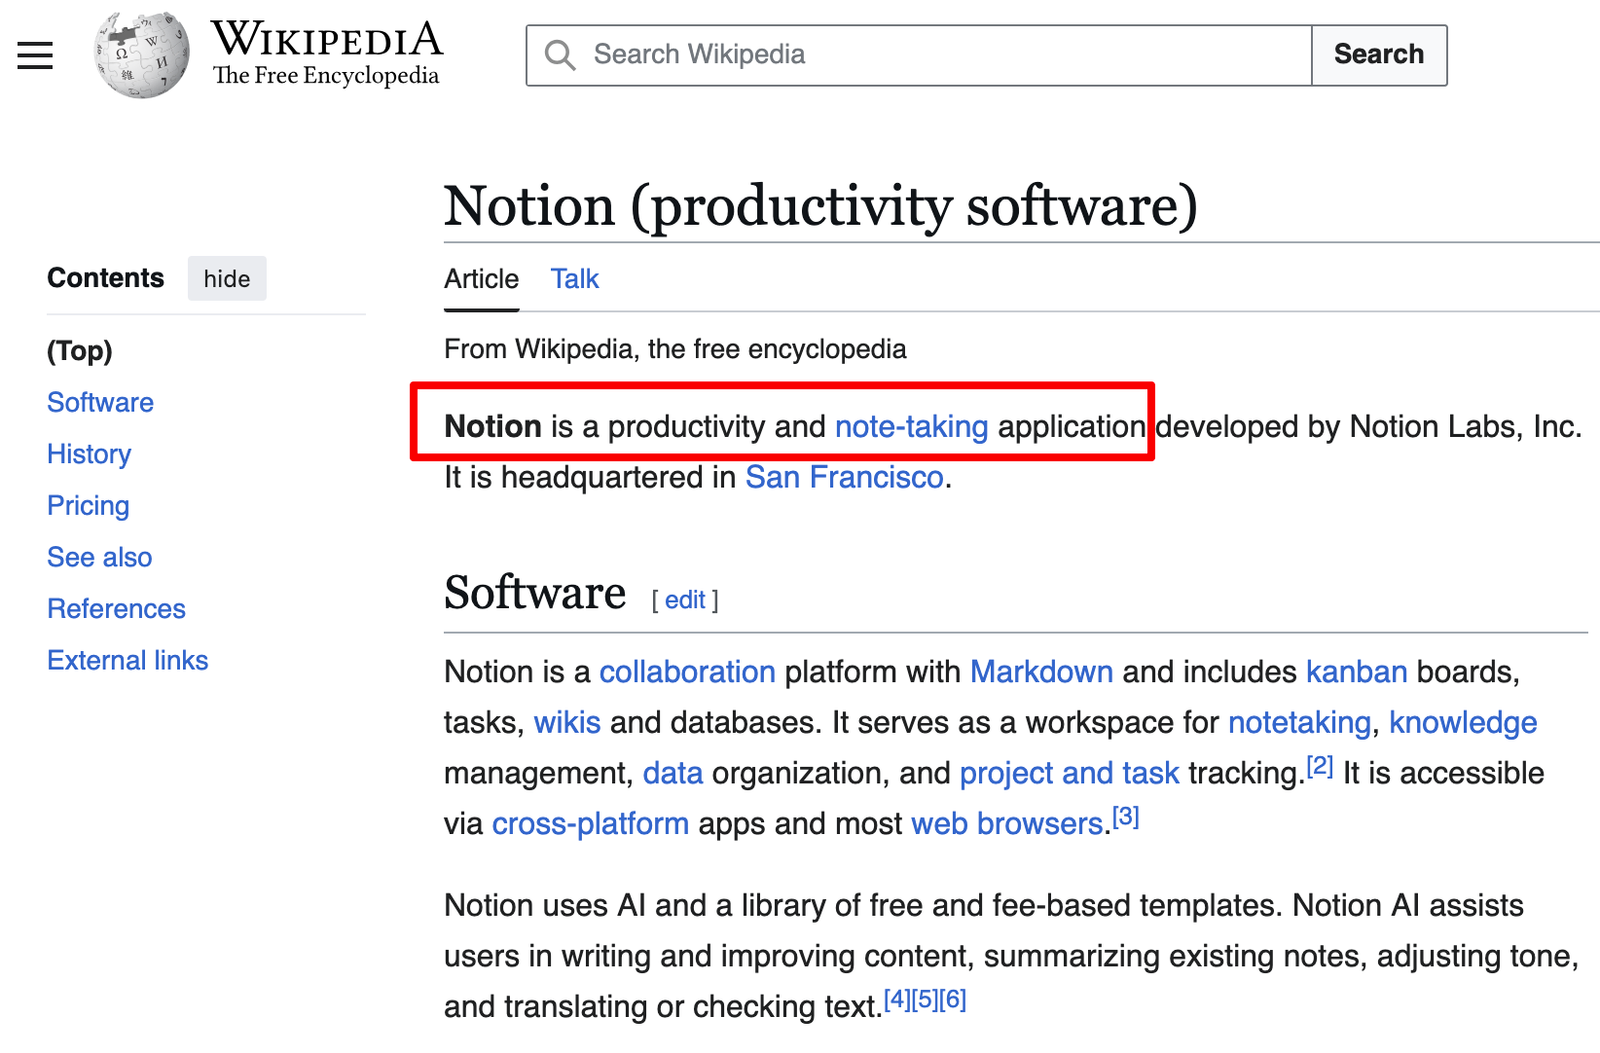Jump to (Top) in contents
This screenshot has height=1053, width=1600.
click(80, 351)
